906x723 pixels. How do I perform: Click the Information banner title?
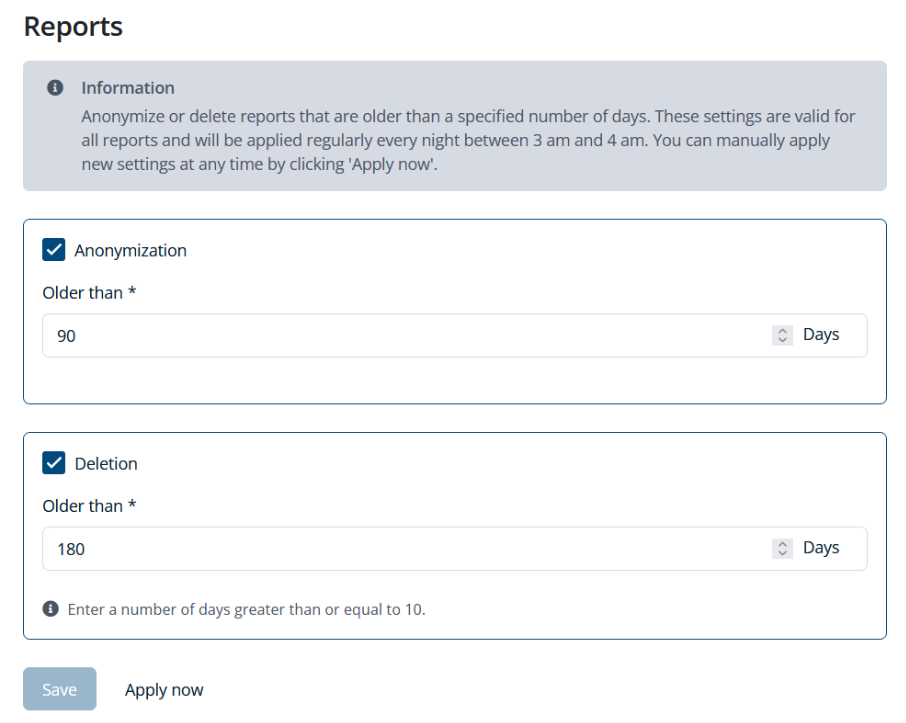point(128,88)
